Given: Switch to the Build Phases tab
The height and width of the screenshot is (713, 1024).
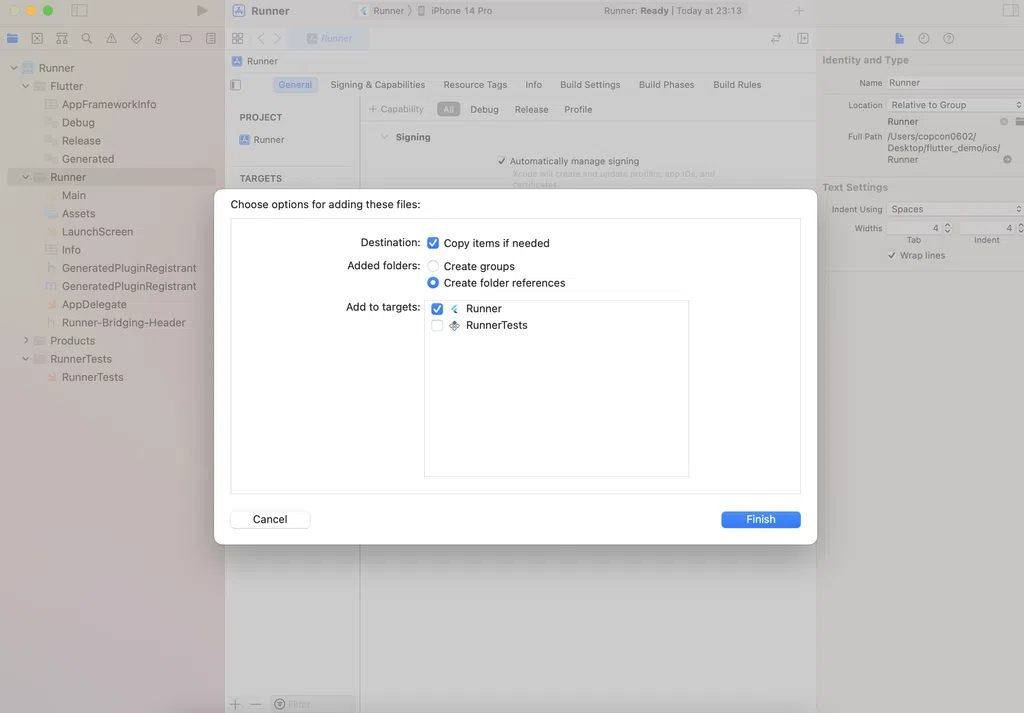Looking at the screenshot, I should coord(666,85).
